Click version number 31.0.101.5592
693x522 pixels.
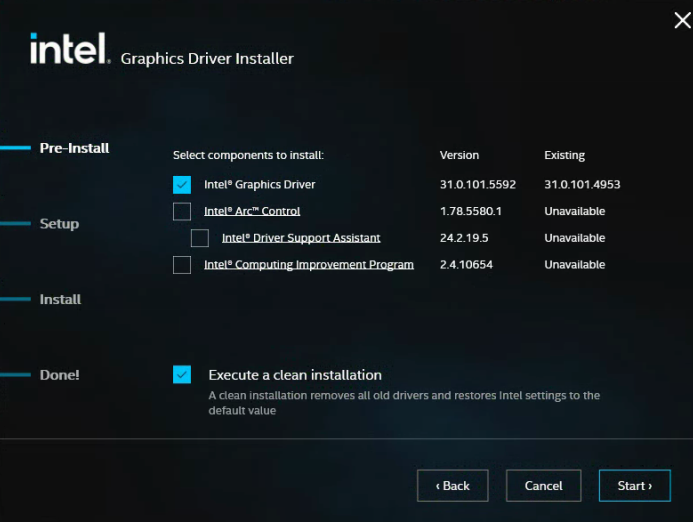[478, 185]
